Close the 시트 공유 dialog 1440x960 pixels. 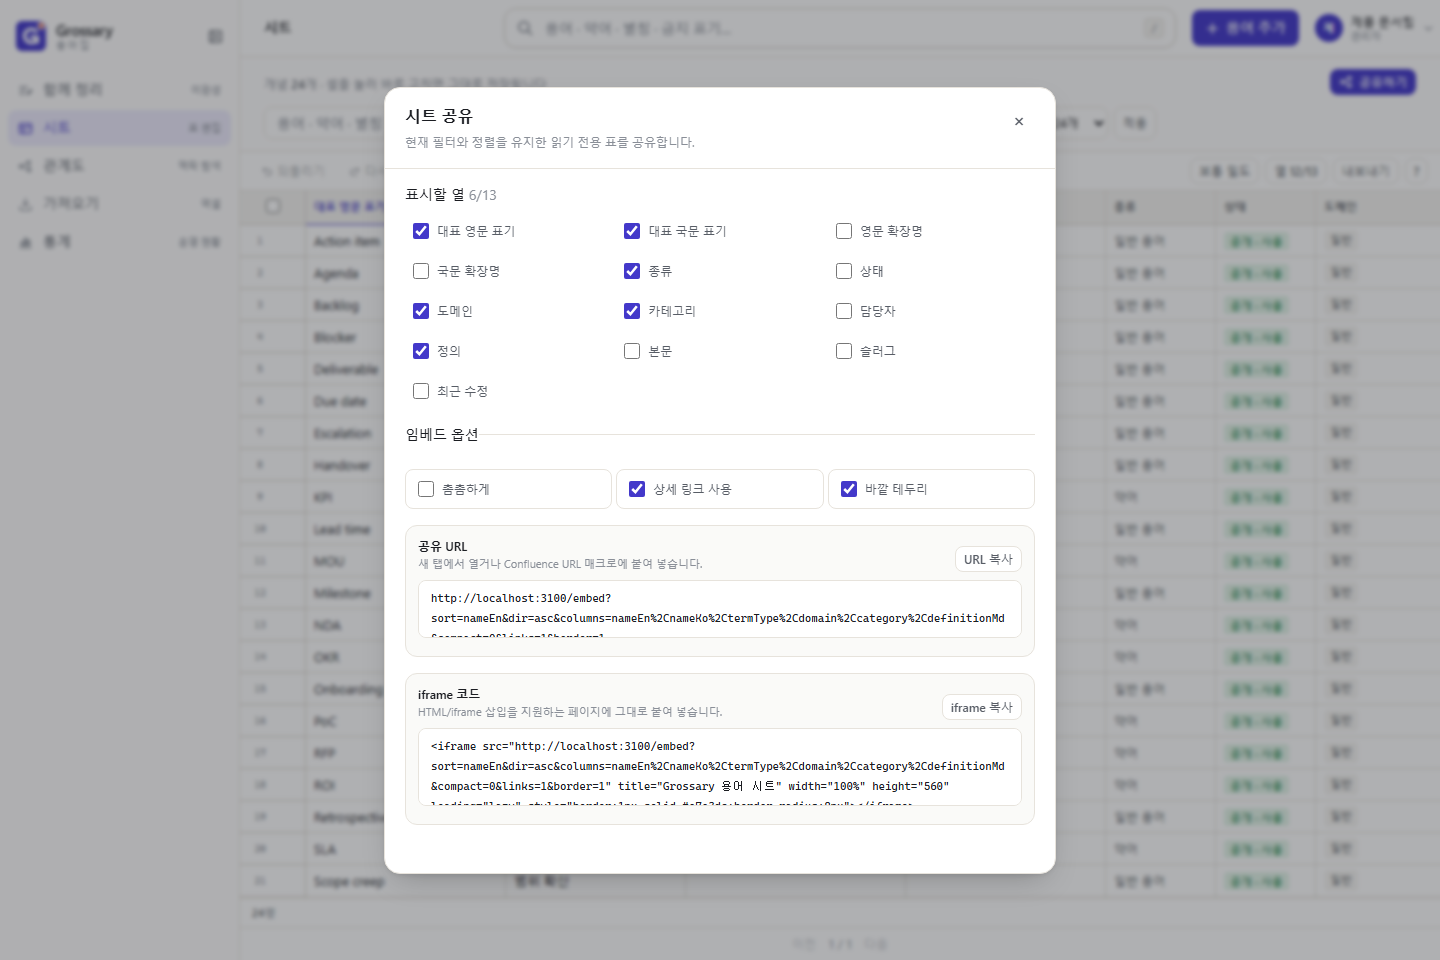click(x=1019, y=122)
